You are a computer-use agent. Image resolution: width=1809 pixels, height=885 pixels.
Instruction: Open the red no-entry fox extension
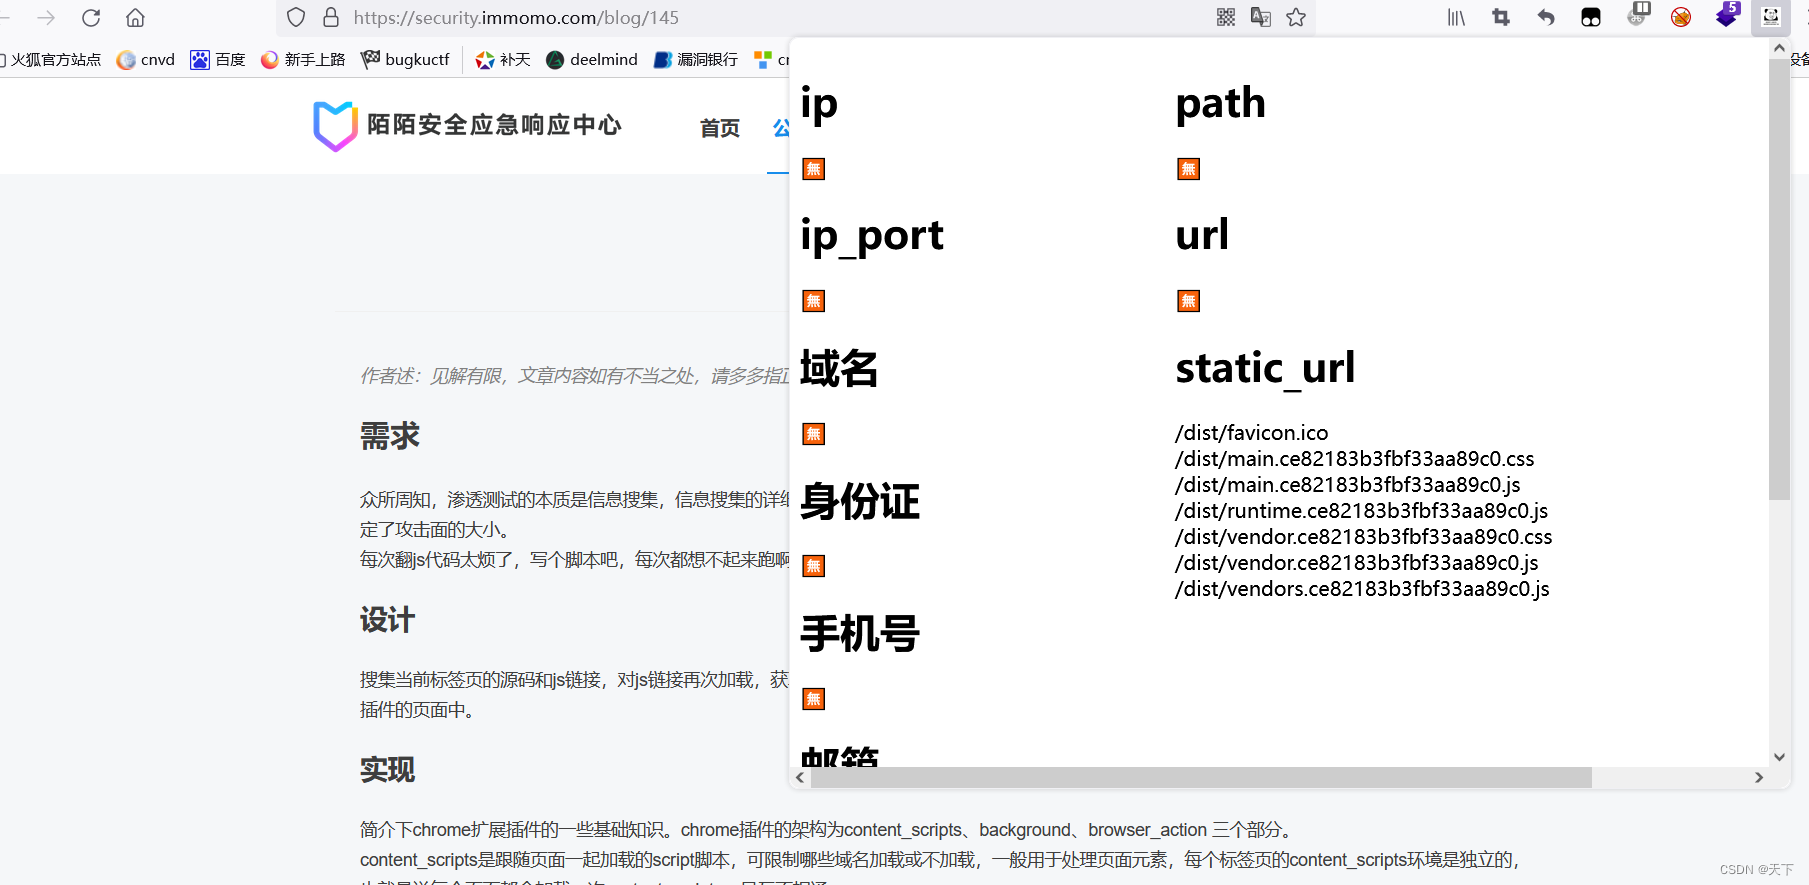pos(1681,17)
